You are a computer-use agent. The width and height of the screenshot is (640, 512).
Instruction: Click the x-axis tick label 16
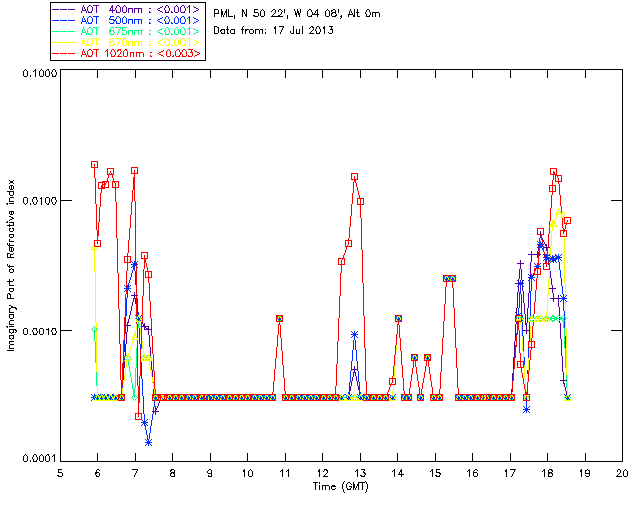tap(473, 473)
